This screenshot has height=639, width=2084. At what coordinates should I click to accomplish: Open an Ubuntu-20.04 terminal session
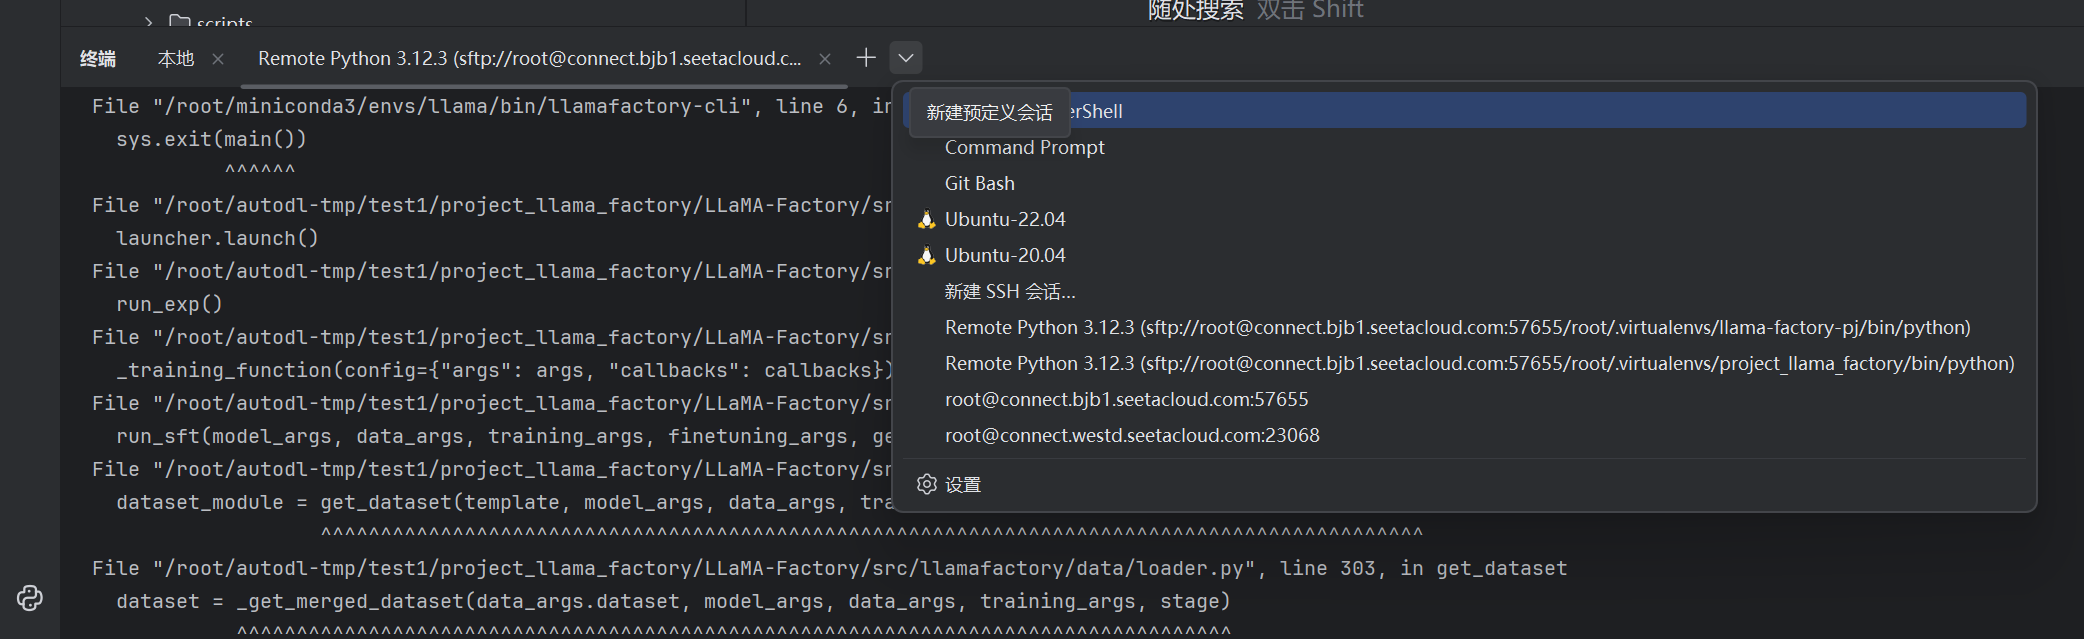coord(1465,255)
